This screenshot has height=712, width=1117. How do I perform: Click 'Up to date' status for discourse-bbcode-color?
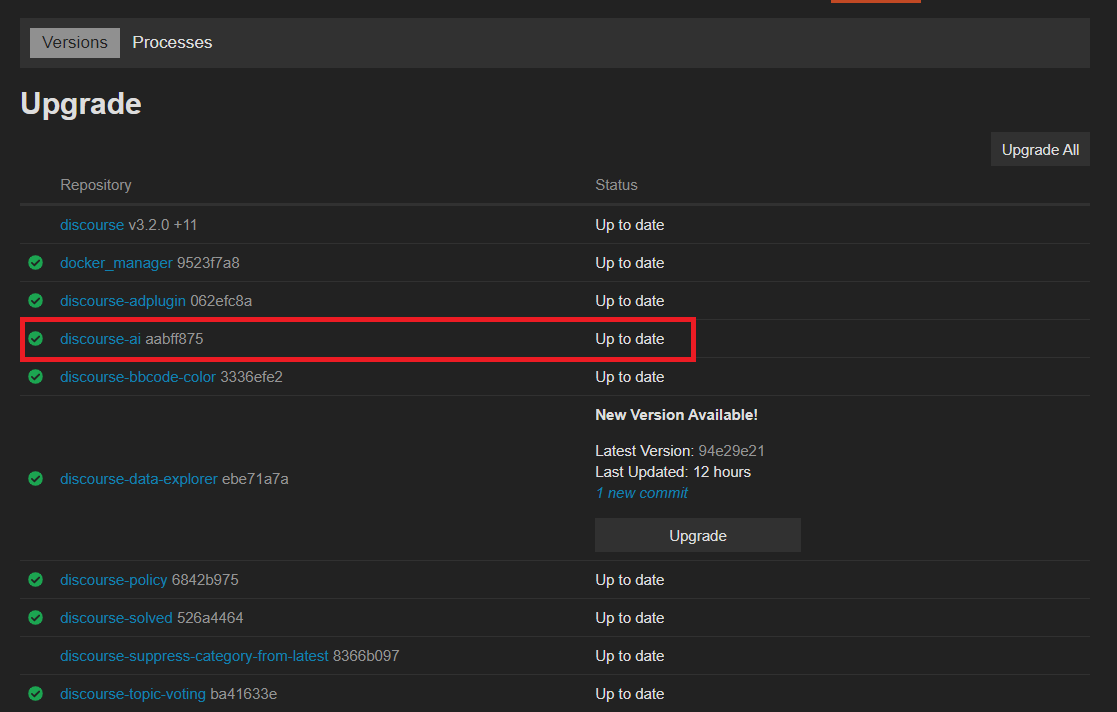click(x=630, y=377)
